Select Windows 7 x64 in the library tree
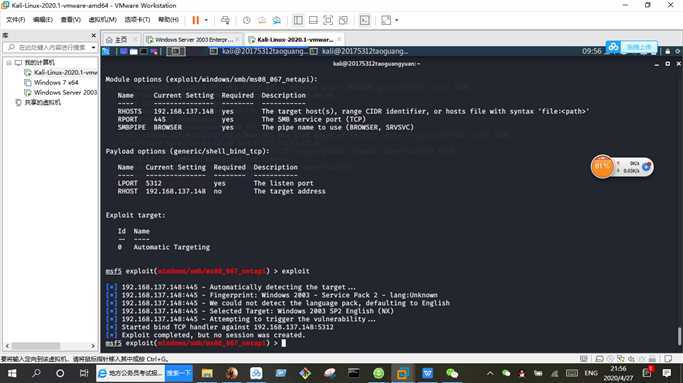 (x=51, y=82)
